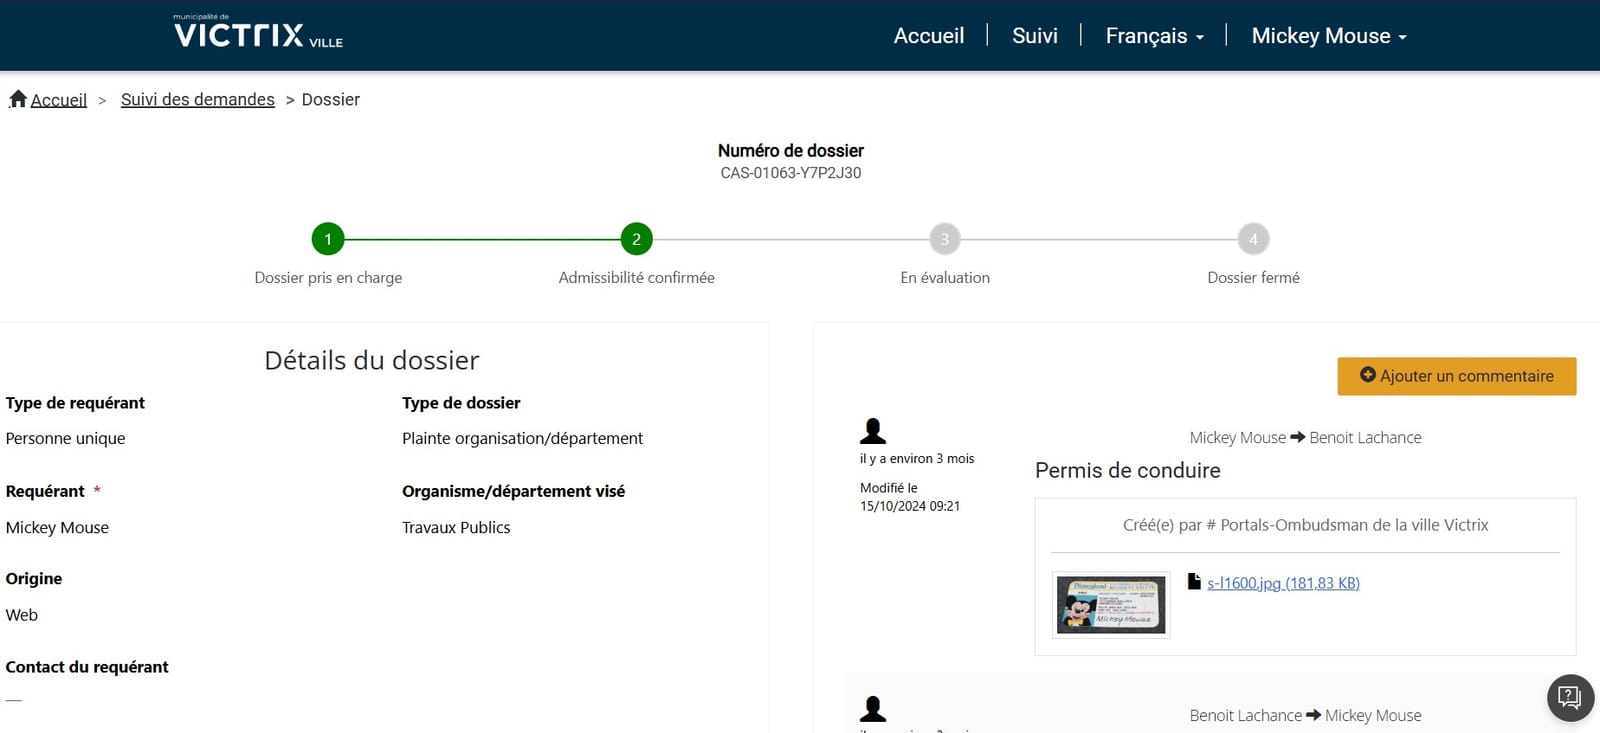Click step 2 circle Admissibilité confirmée

coord(636,239)
